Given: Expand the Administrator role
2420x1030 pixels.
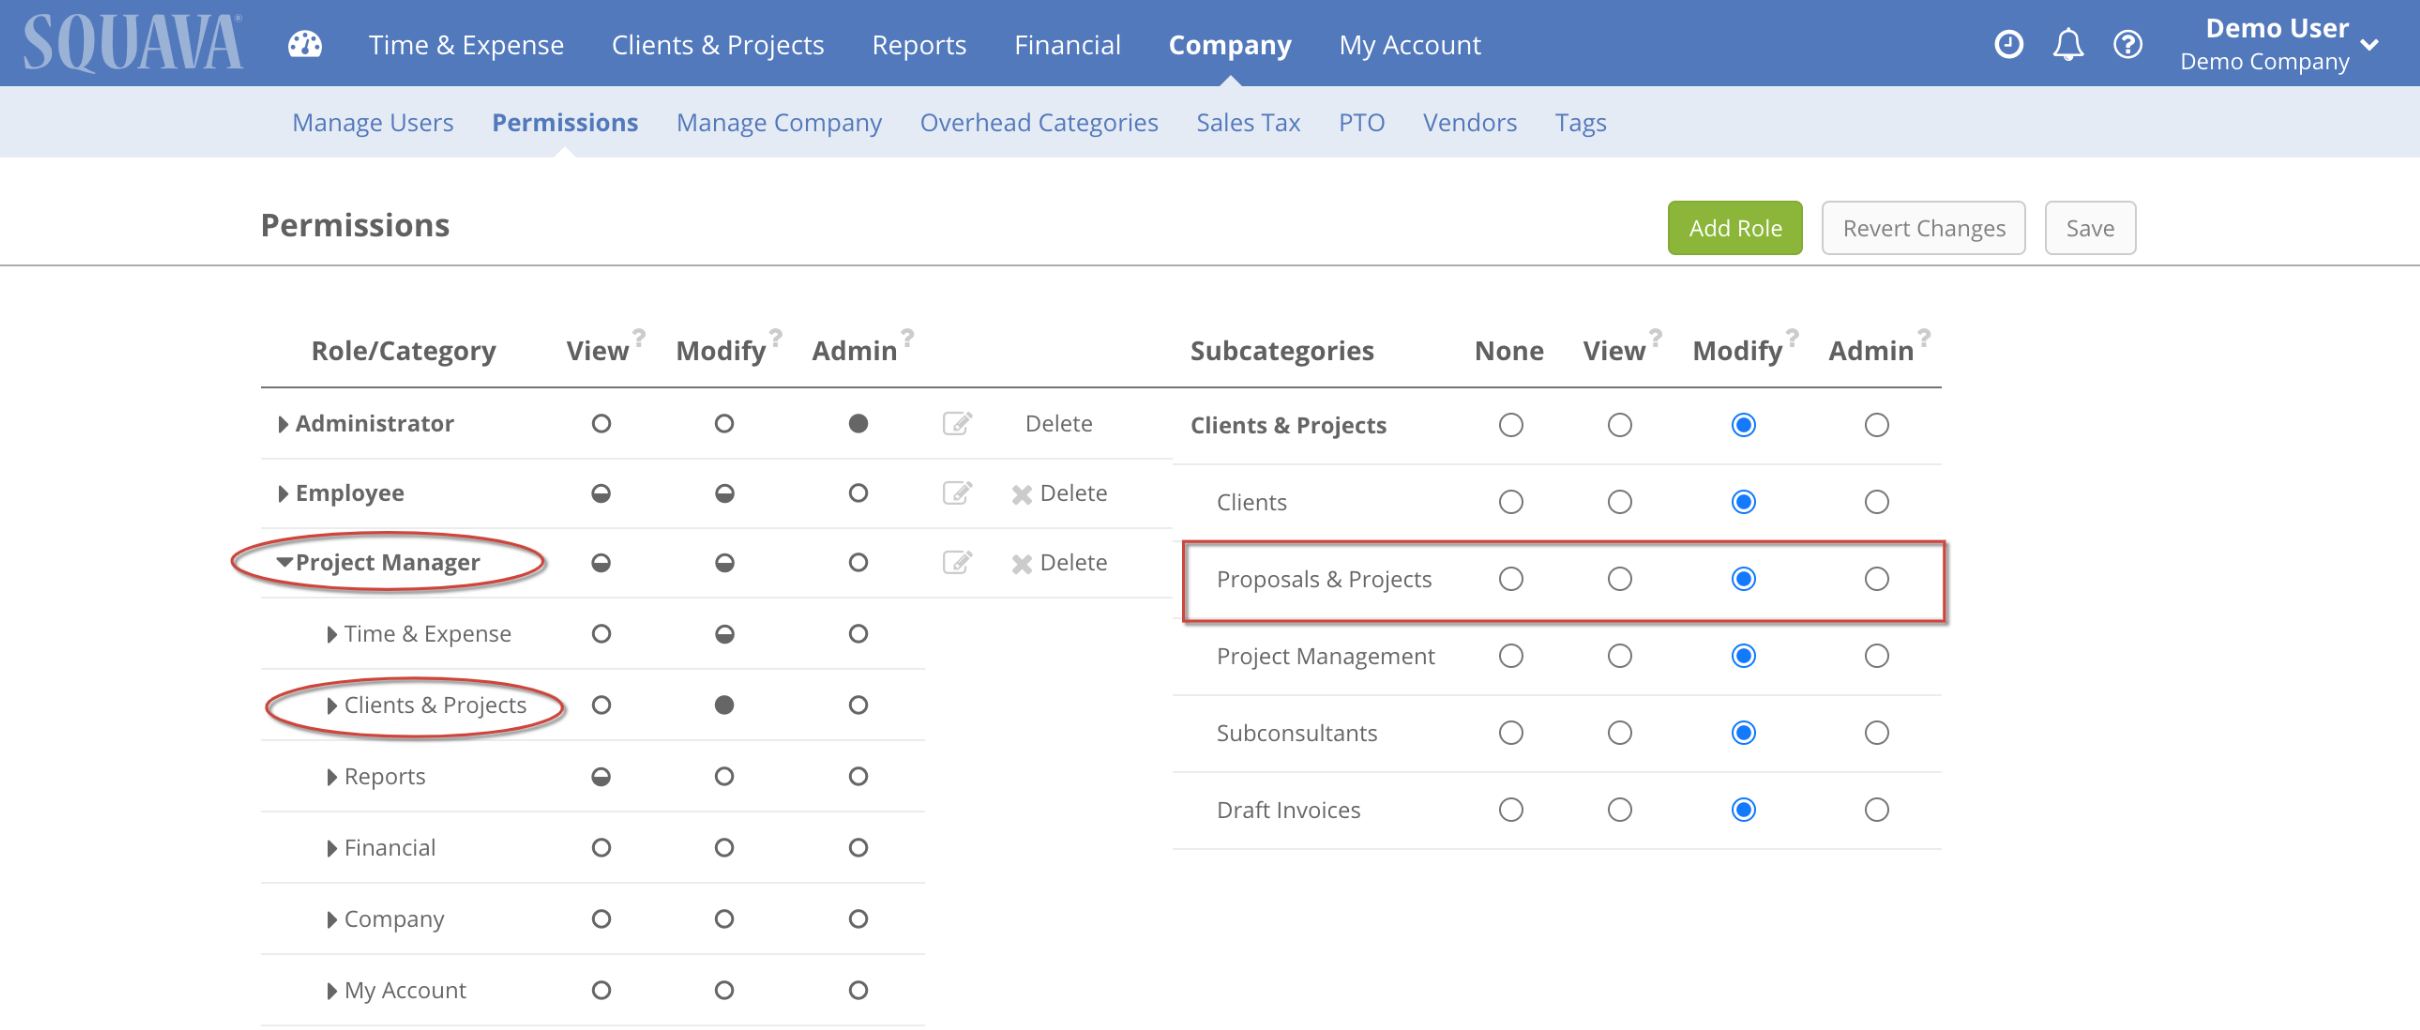Looking at the screenshot, I should point(283,424).
